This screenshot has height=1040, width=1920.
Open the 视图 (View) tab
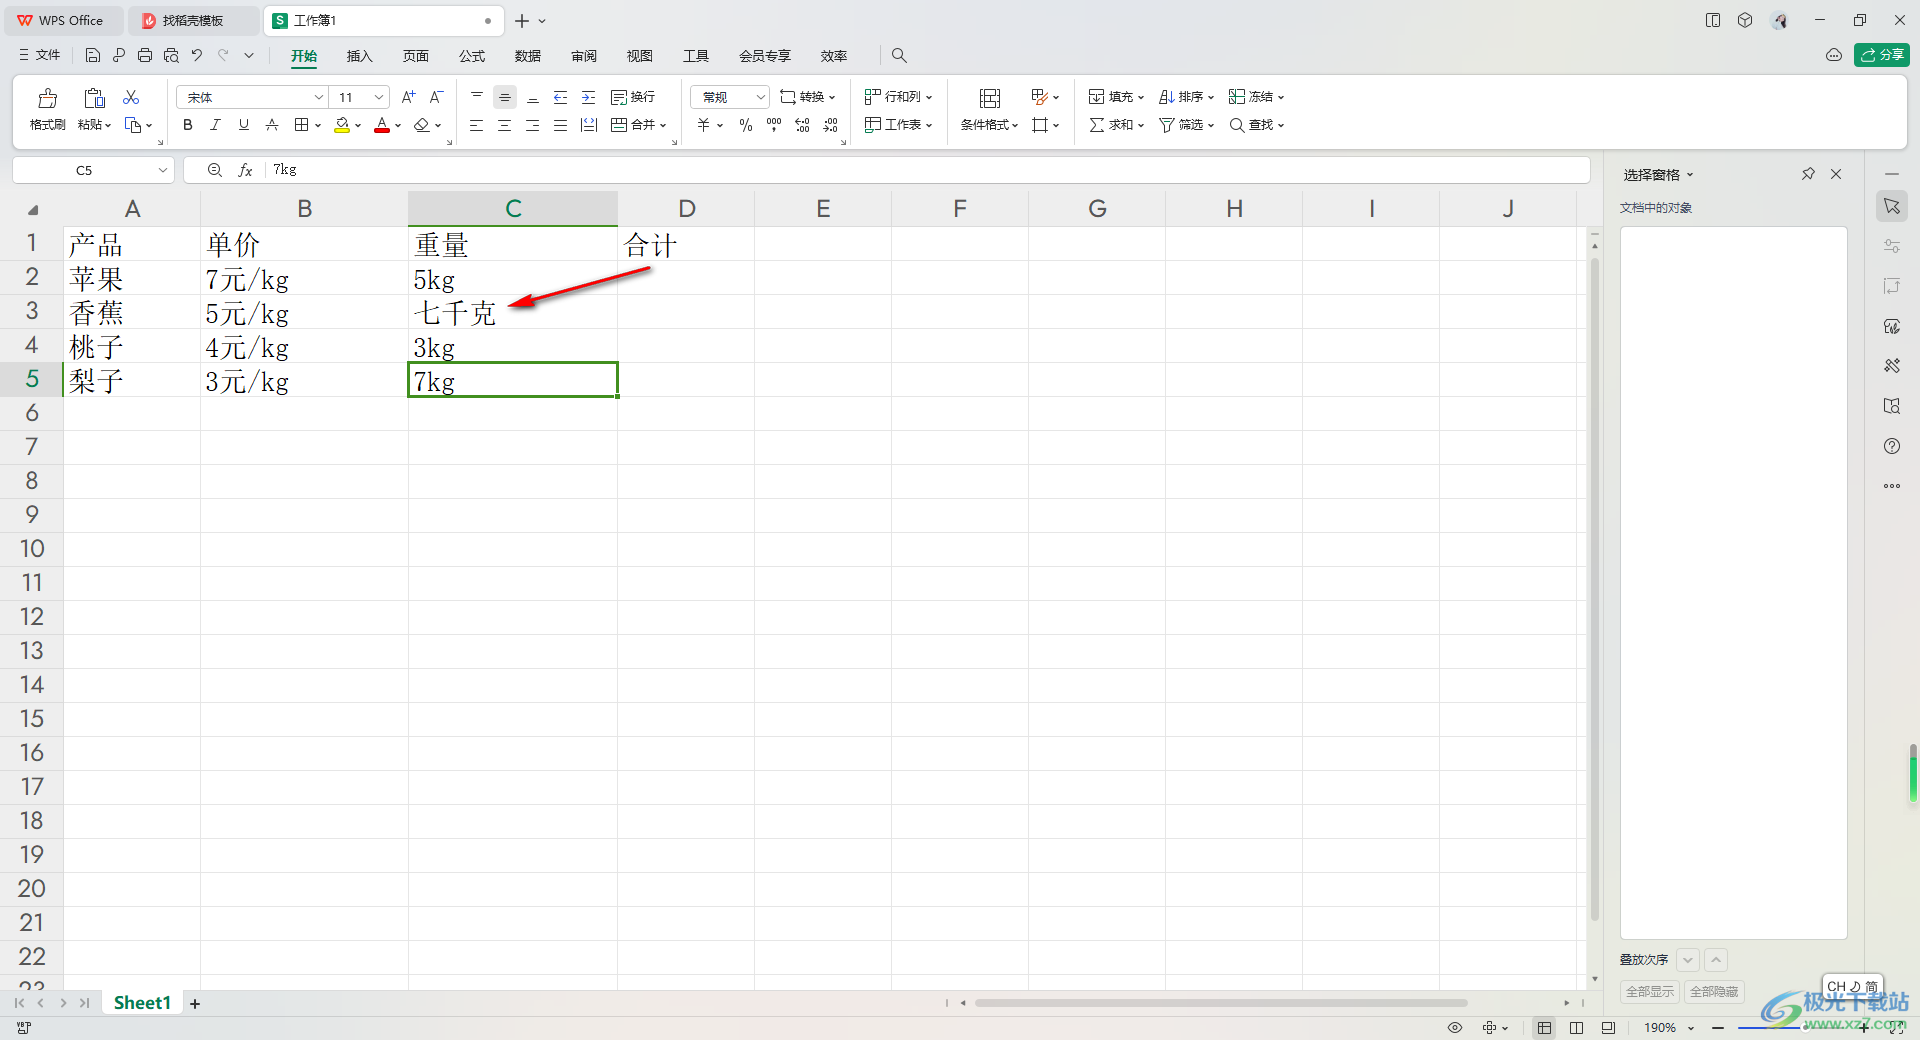(x=640, y=56)
